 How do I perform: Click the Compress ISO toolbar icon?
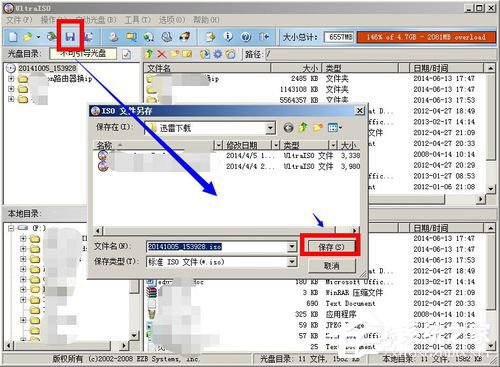coord(131,37)
